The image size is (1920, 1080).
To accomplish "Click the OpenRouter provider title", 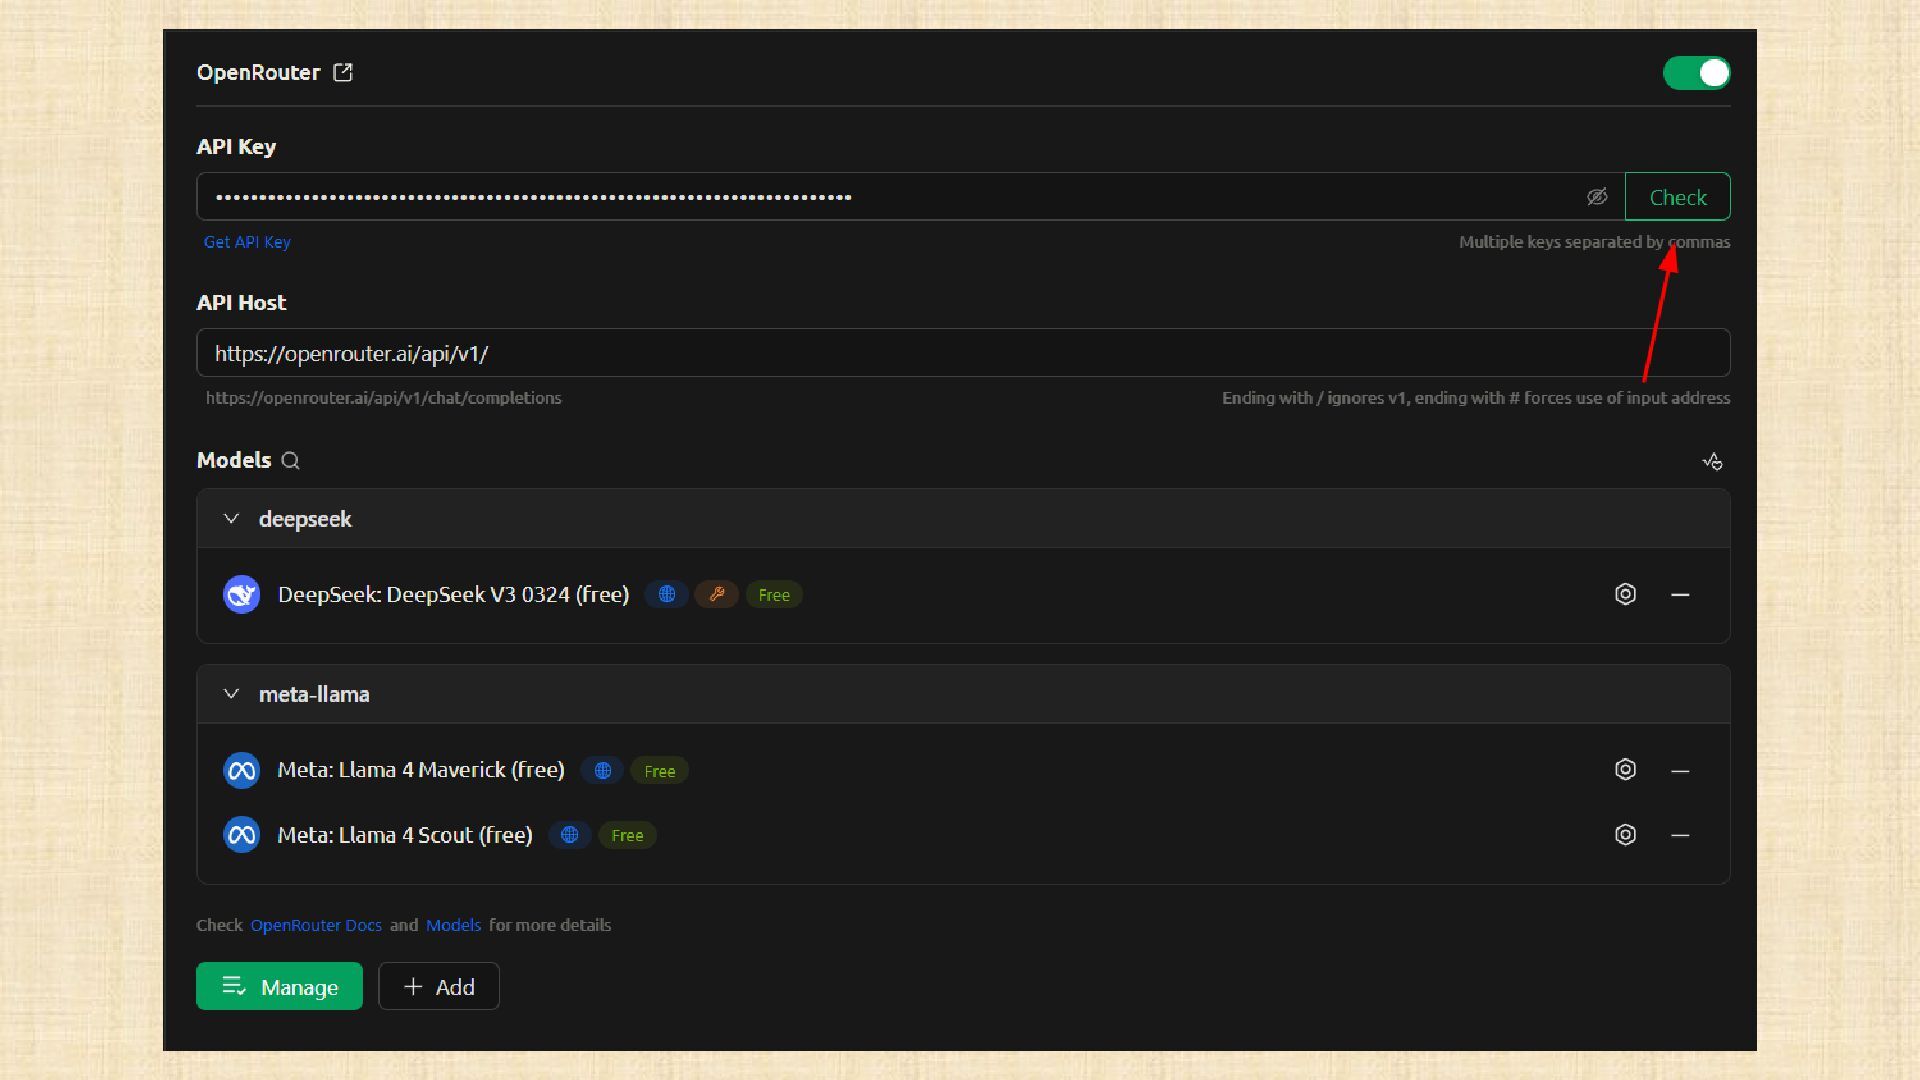I will tap(259, 72).
